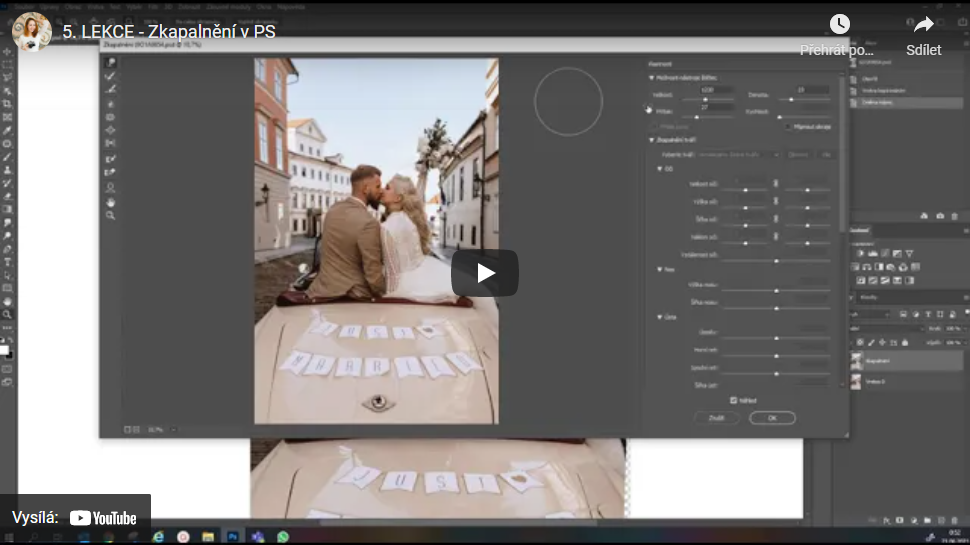This screenshot has width=970, height=545.
Task: Open the zoom level dropdown in Liquify
Action: coord(173,429)
